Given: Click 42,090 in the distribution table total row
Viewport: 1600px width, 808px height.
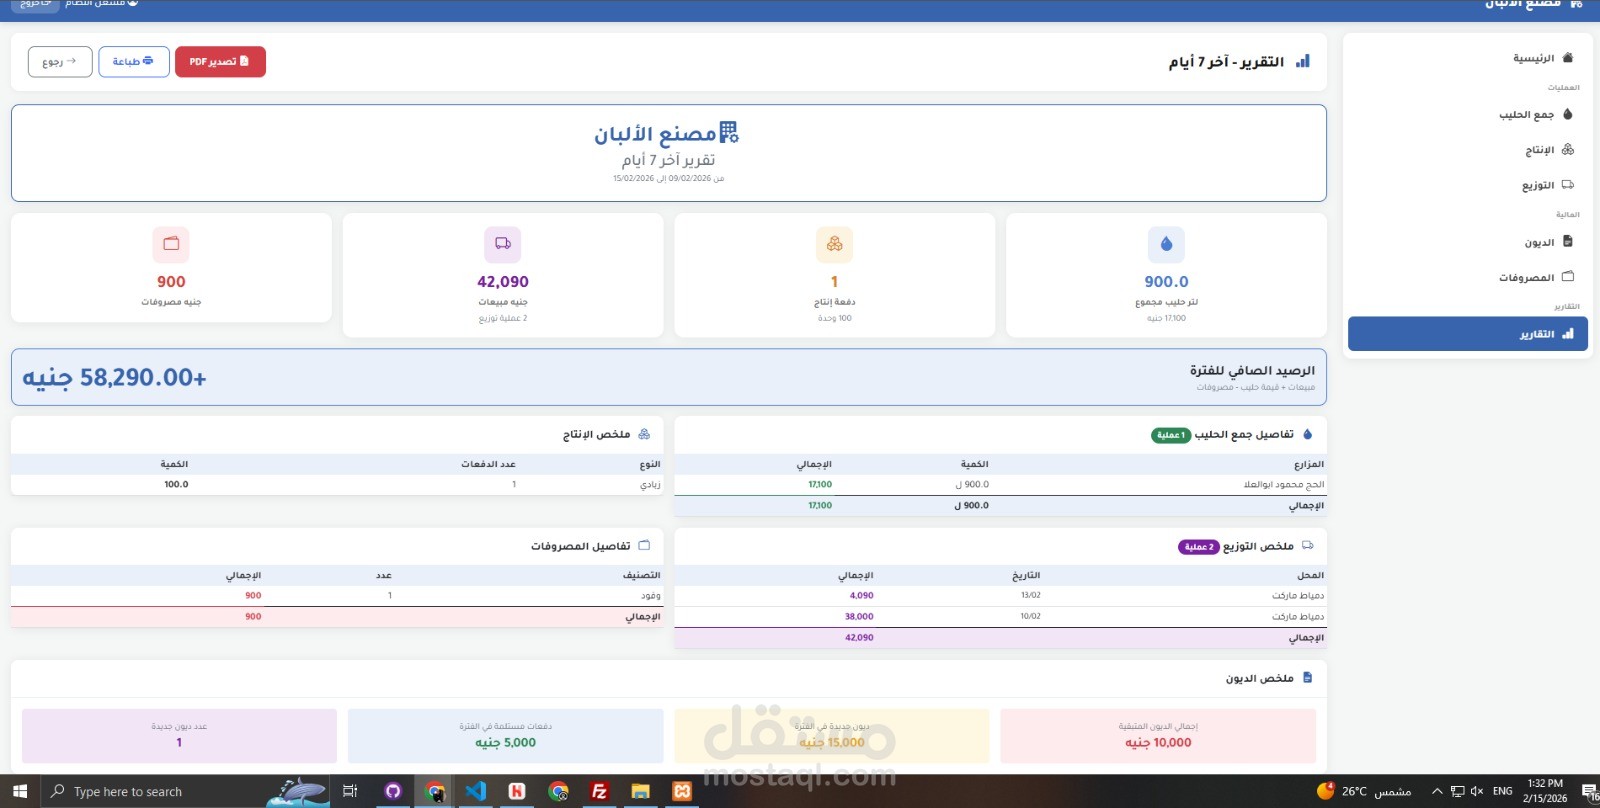Looking at the screenshot, I should click(859, 638).
